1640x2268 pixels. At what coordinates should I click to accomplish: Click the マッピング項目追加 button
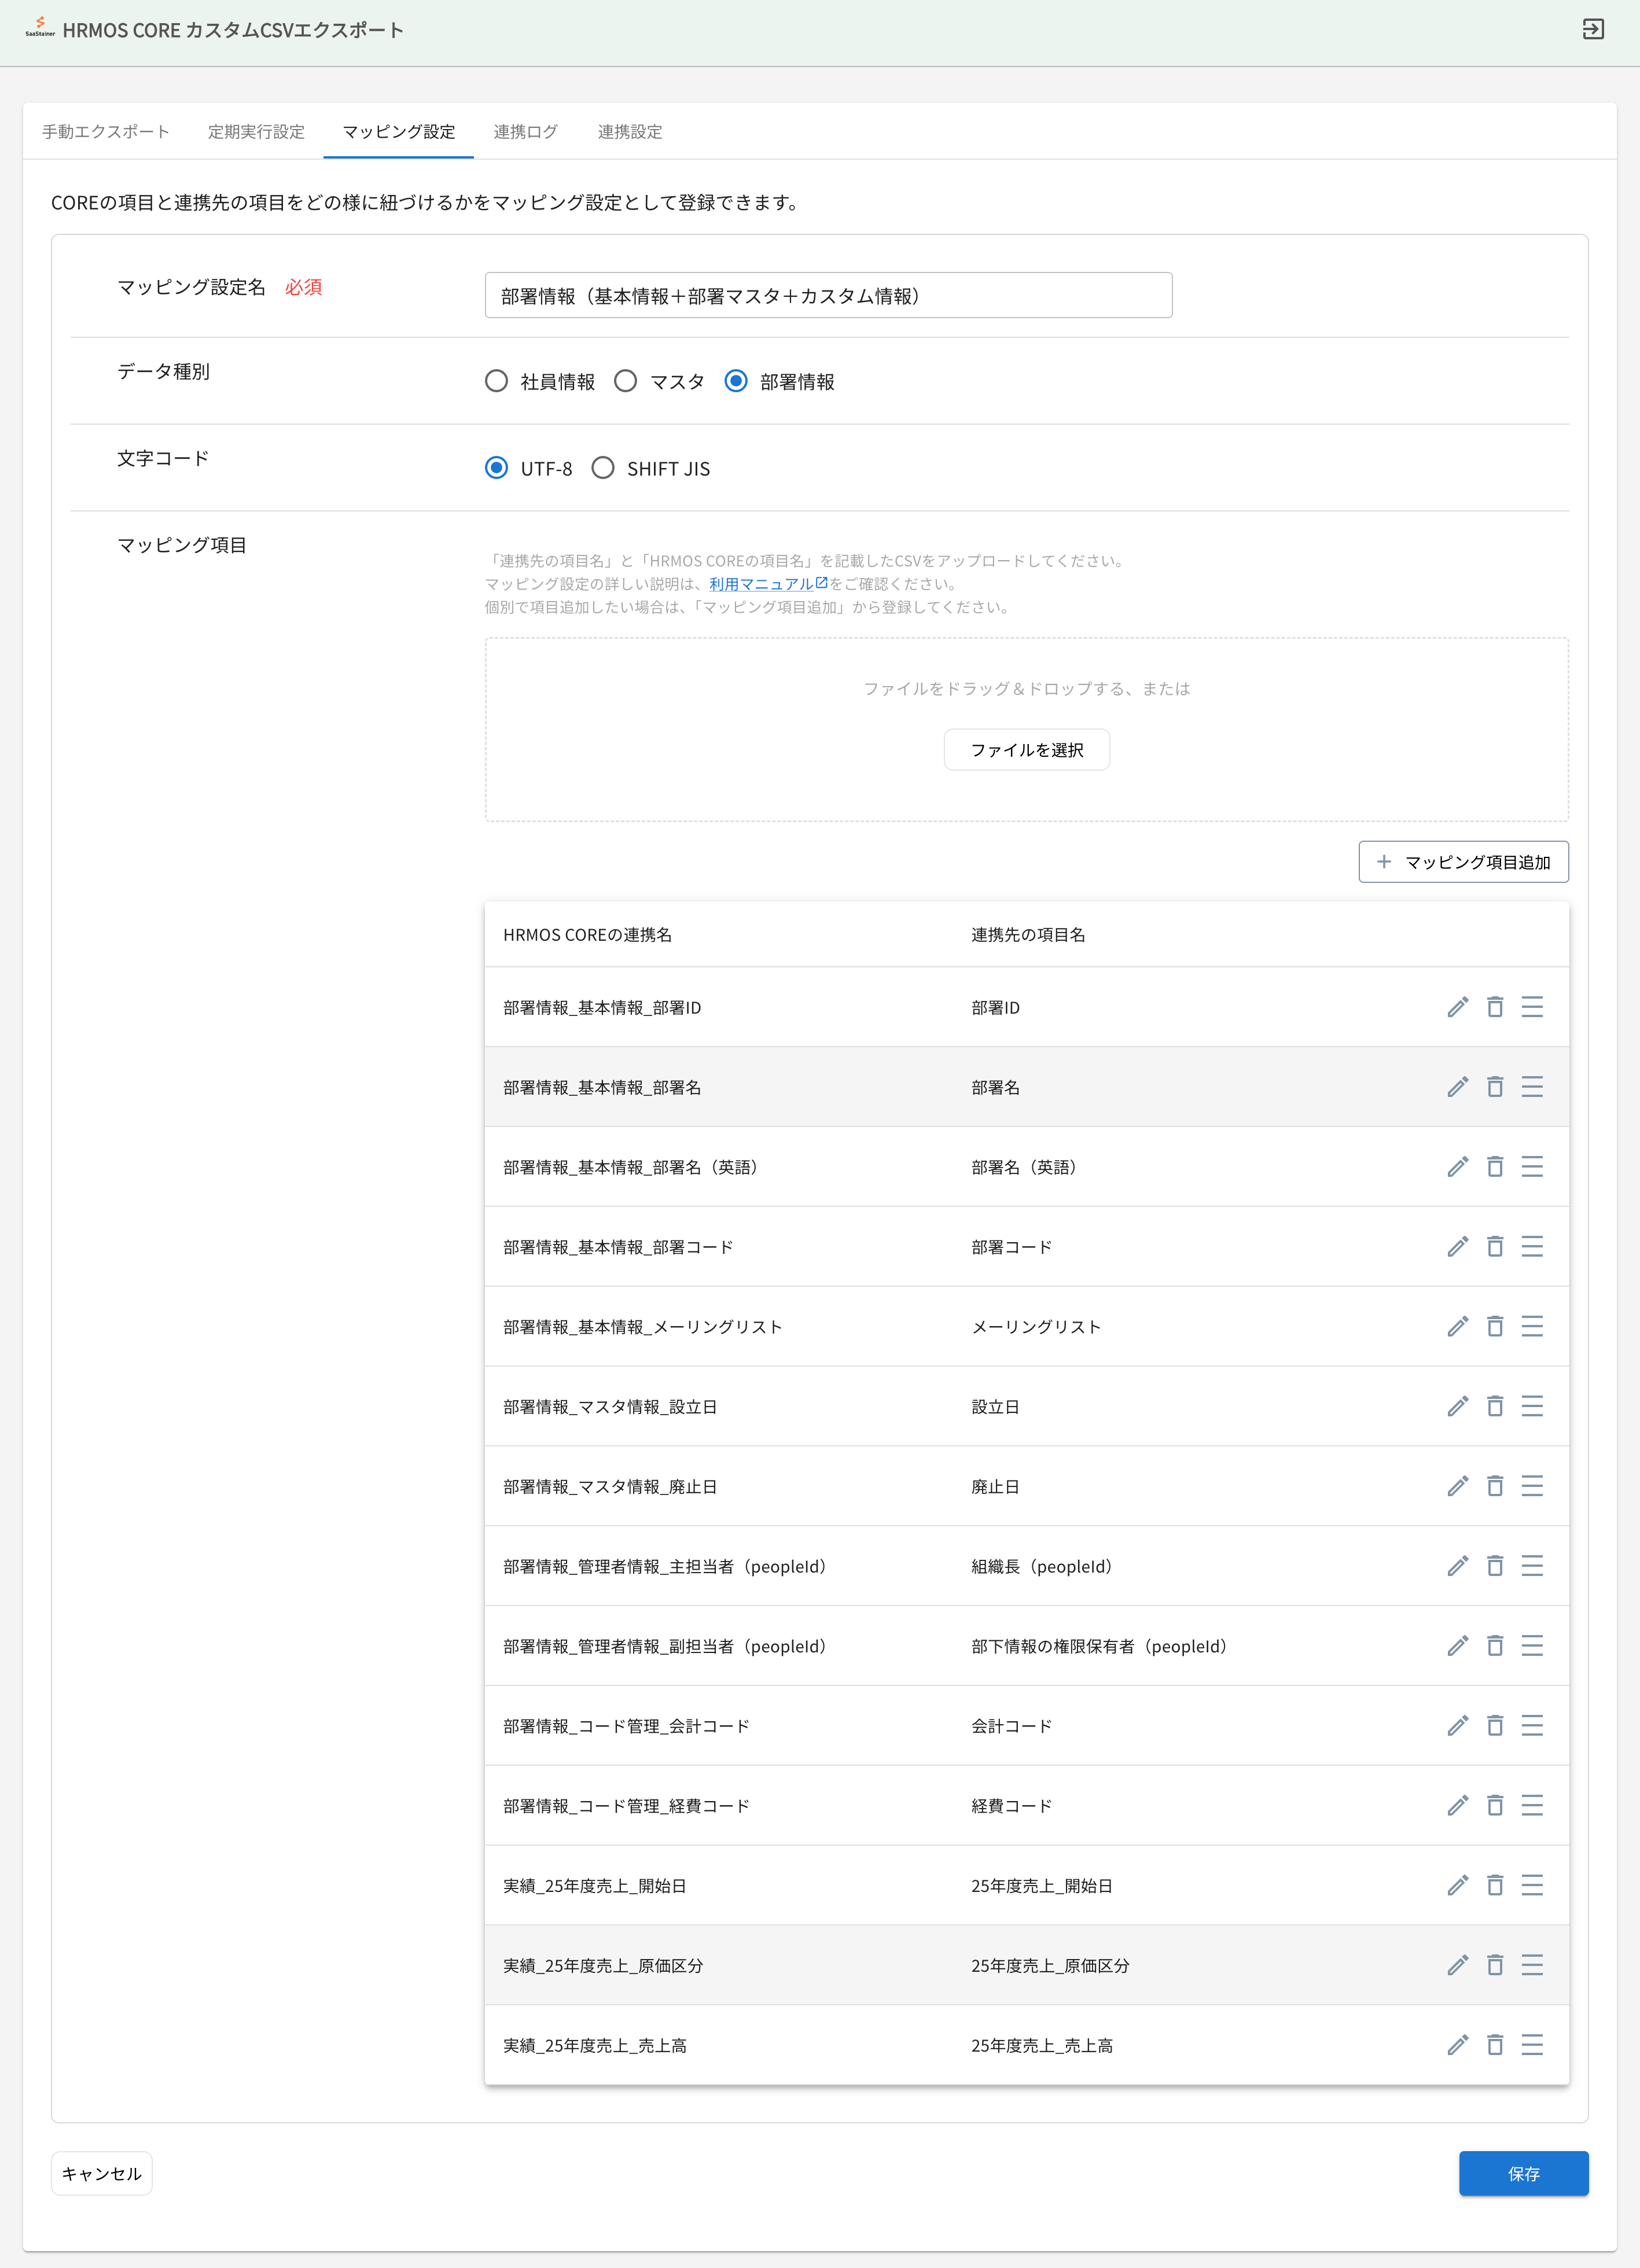(1463, 862)
